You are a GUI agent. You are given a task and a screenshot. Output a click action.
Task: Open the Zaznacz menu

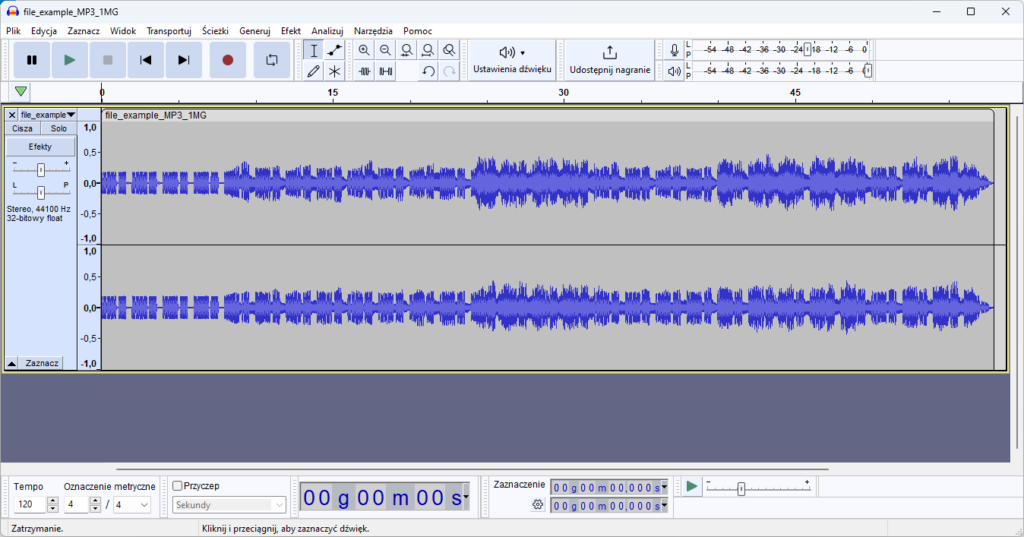[84, 31]
